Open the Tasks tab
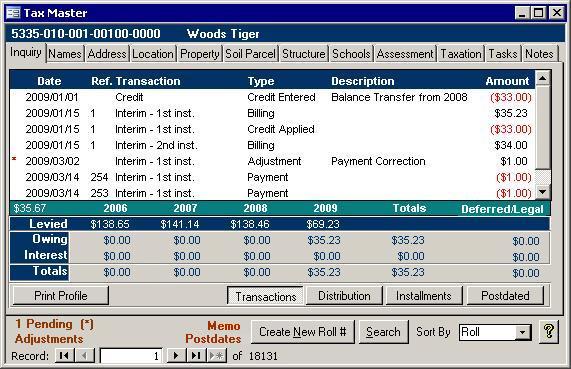 (503, 54)
